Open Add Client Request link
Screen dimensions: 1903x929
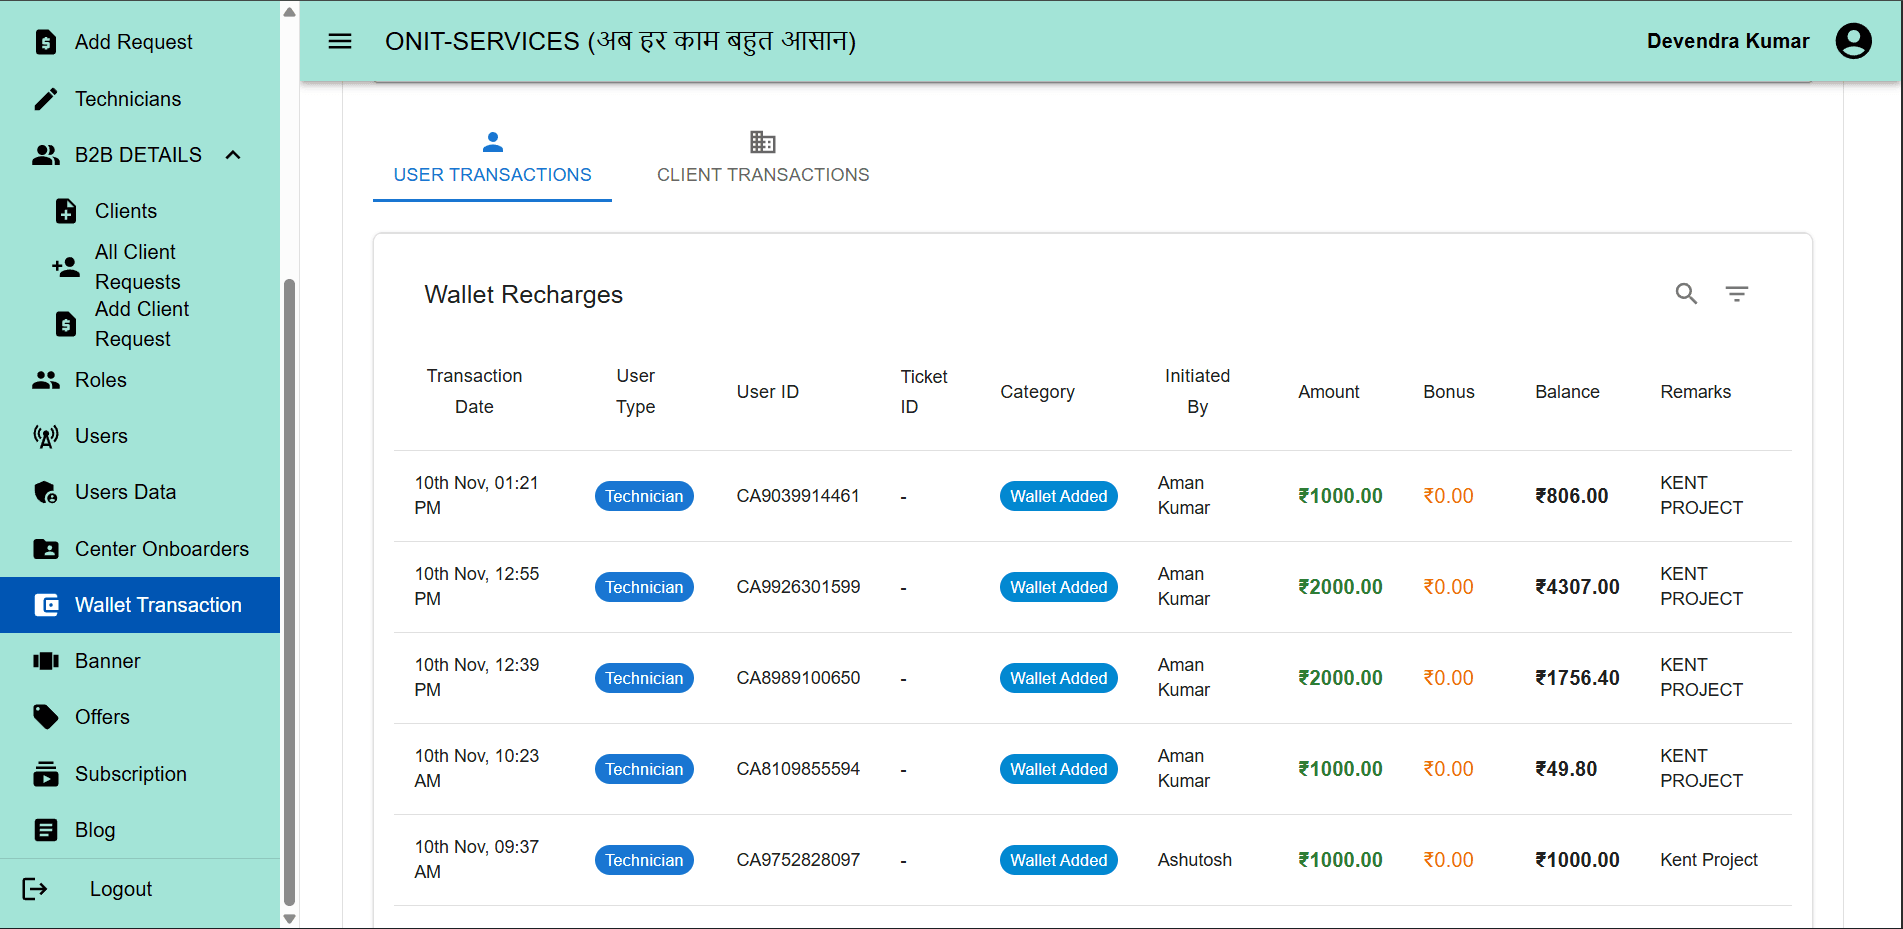tap(142, 324)
